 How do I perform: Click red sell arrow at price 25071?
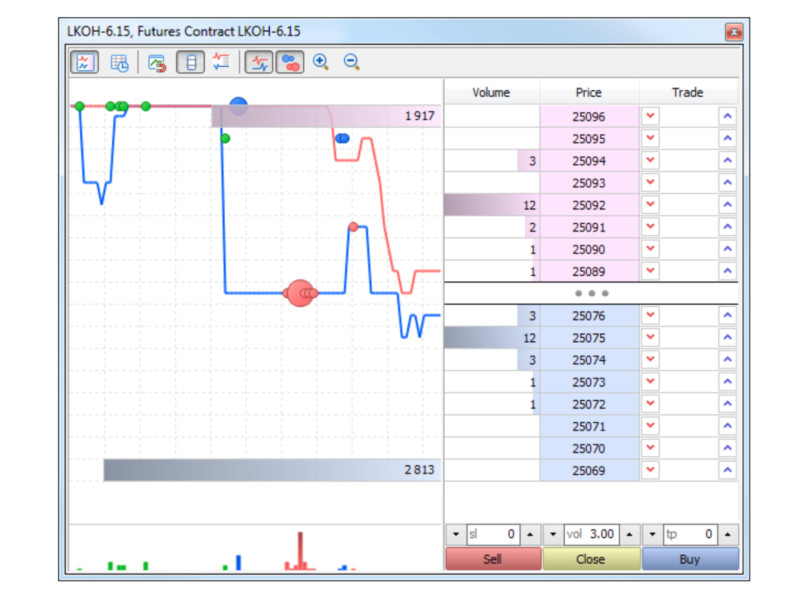point(650,426)
